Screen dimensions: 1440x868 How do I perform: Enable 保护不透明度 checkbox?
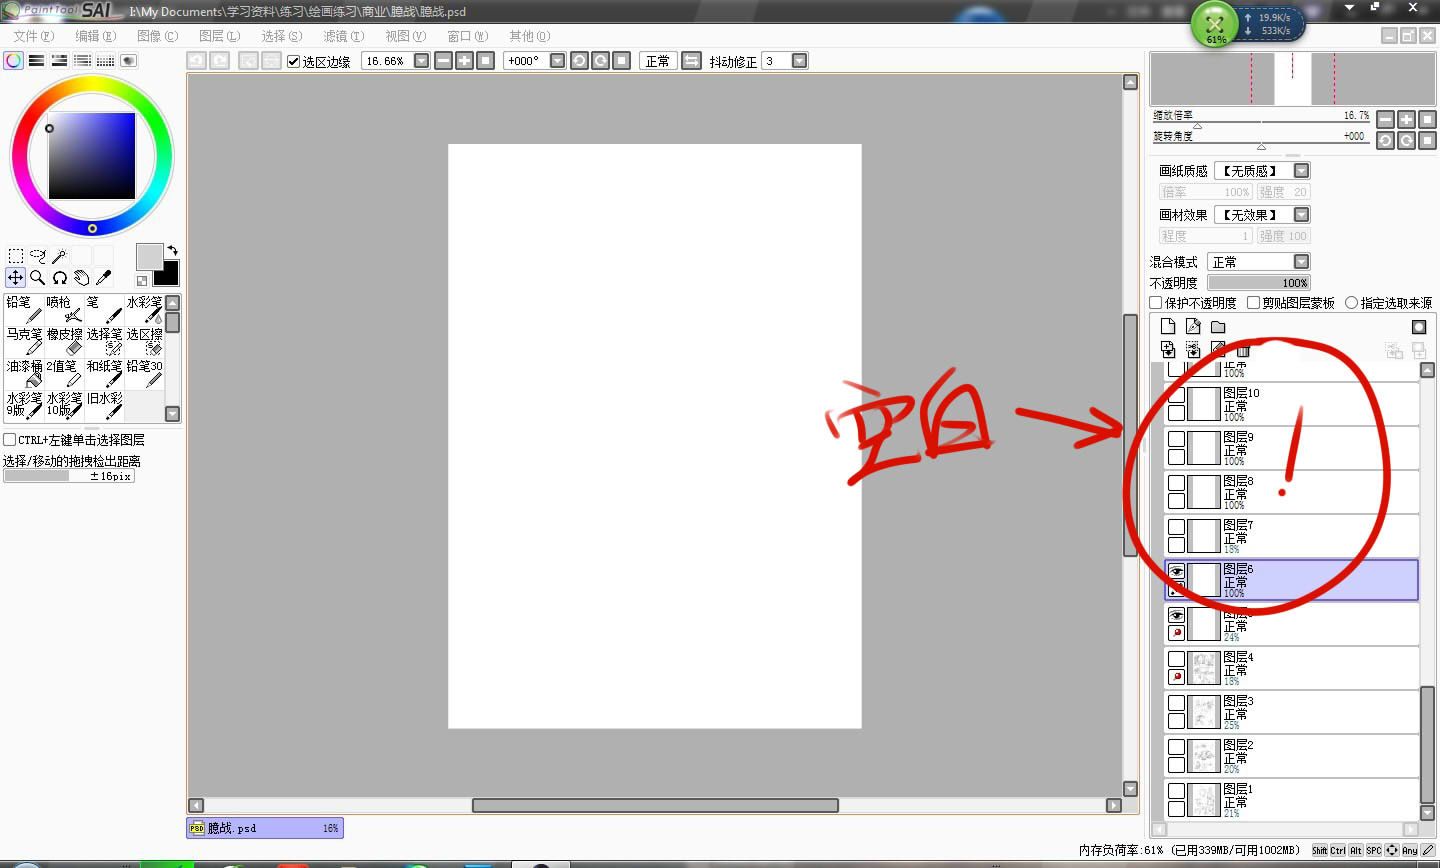(x=1156, y=303)
